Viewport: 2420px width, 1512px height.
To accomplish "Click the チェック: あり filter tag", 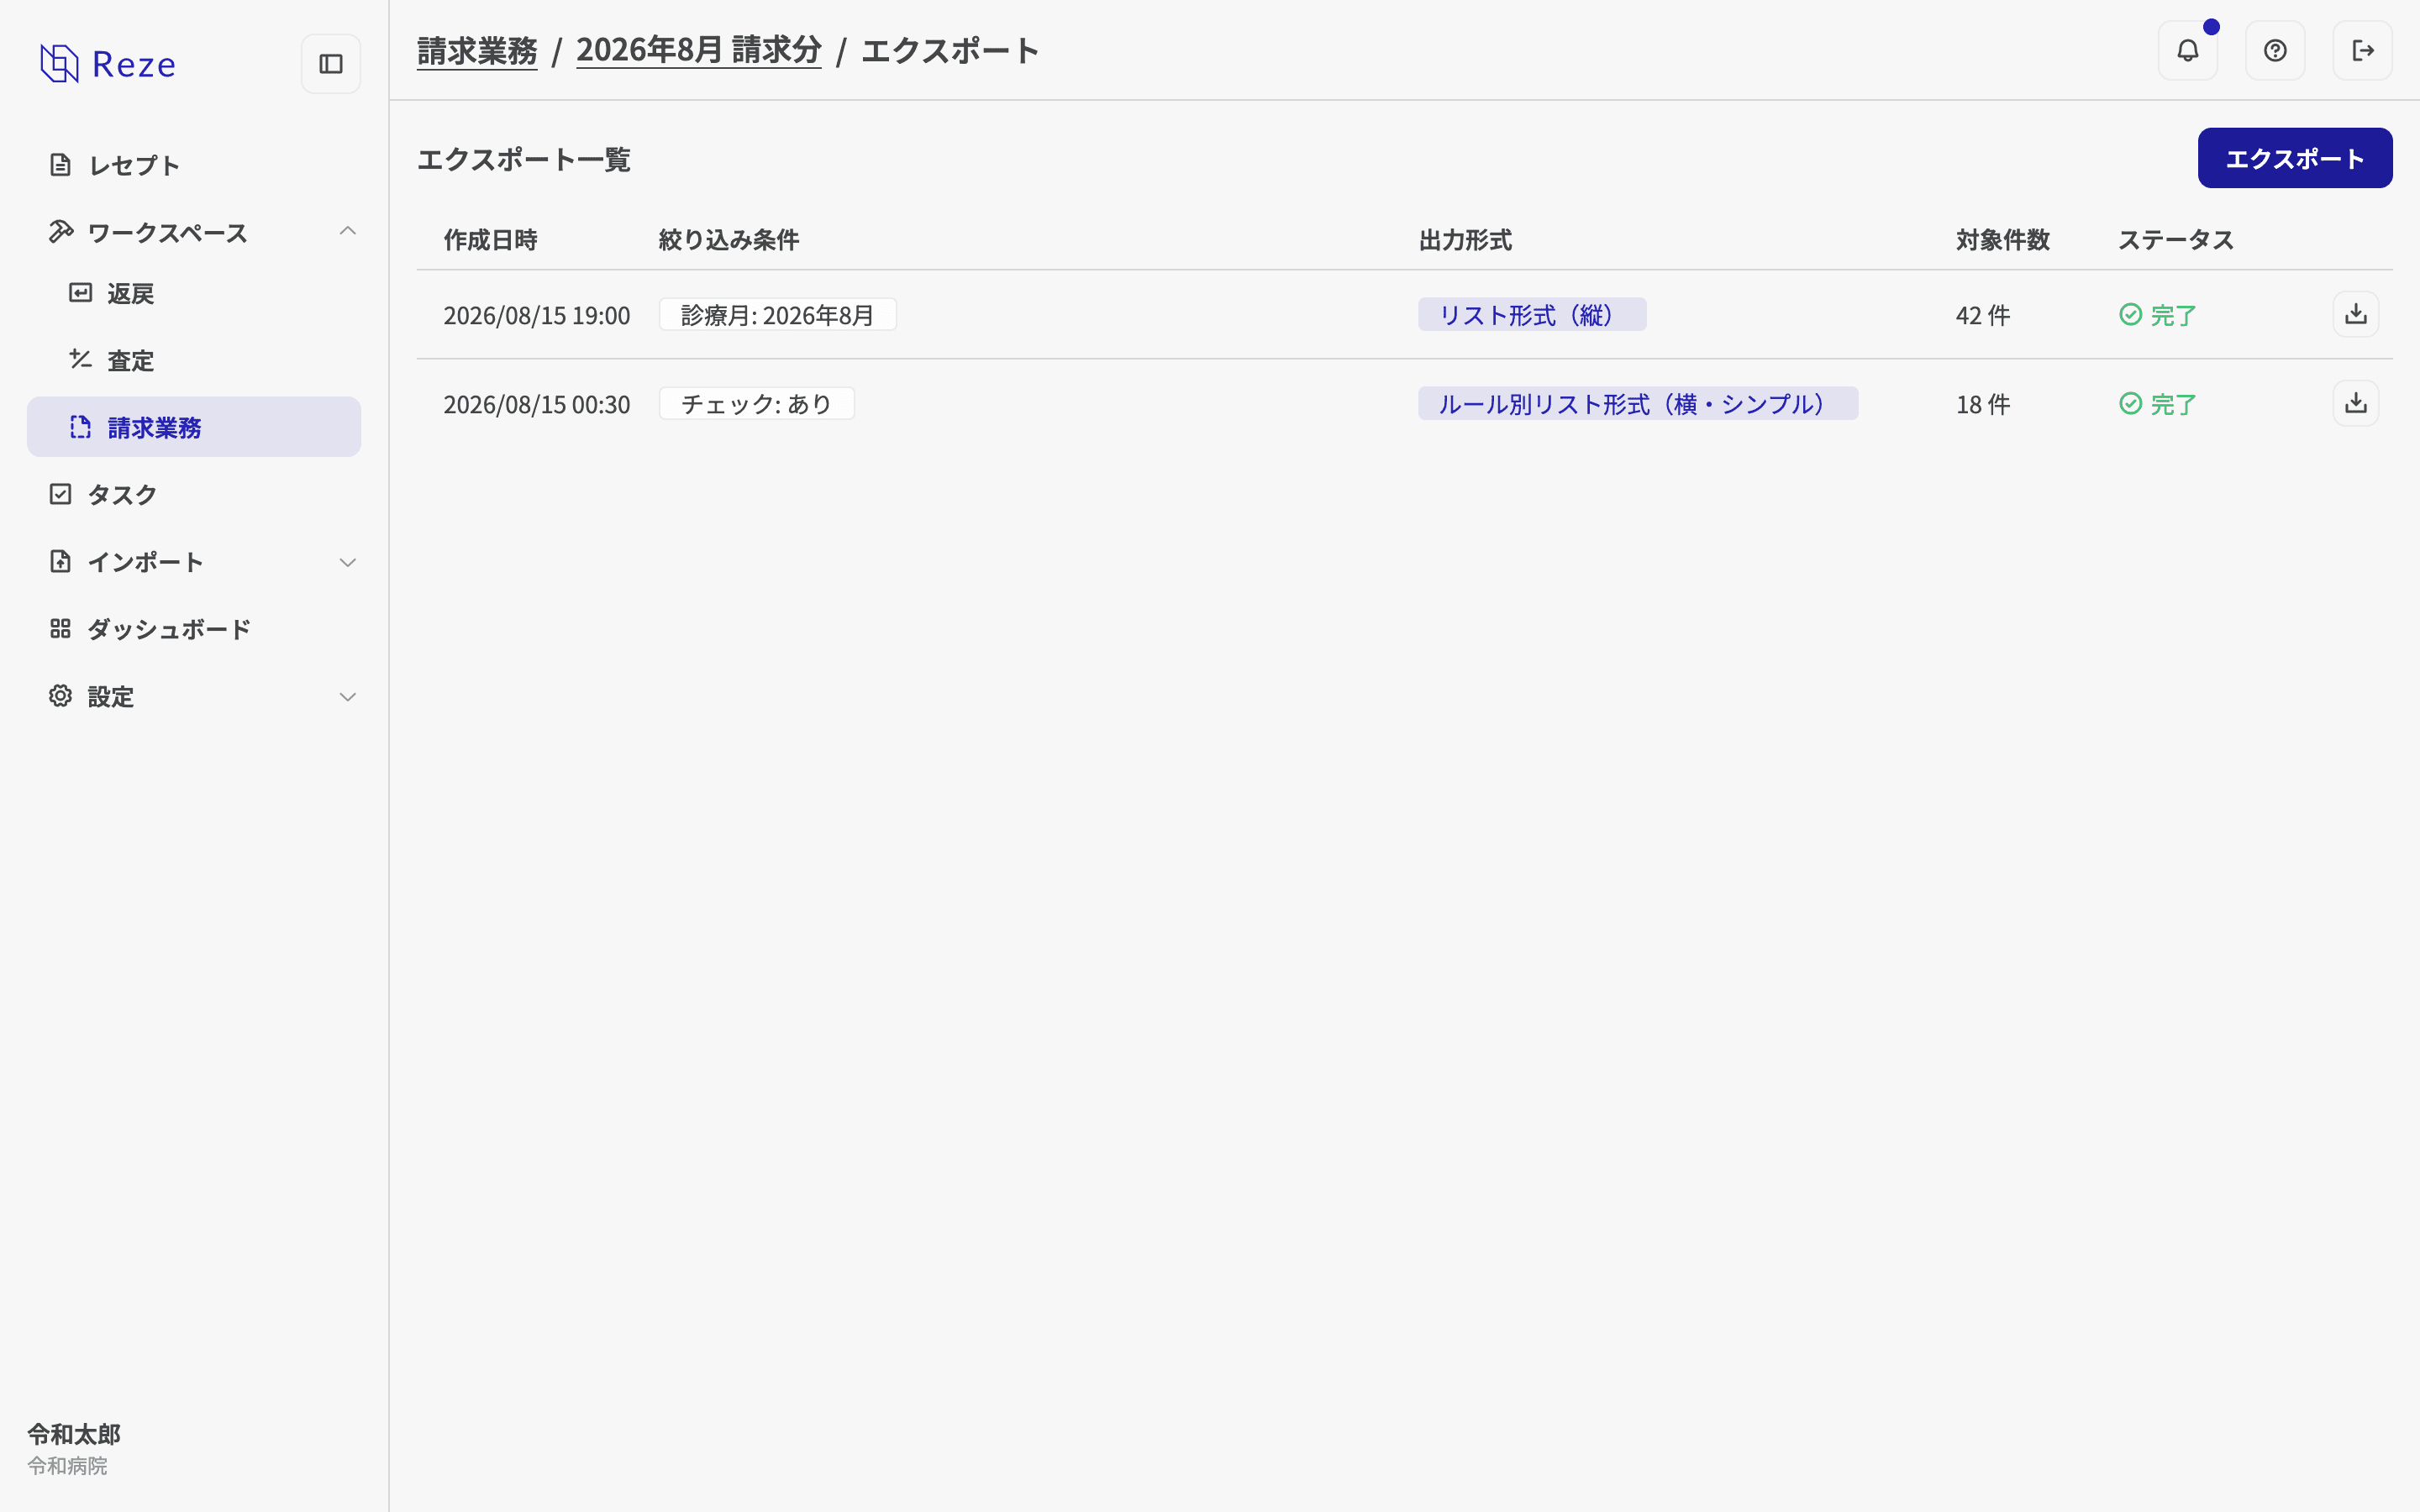I will tap(756, 404).
